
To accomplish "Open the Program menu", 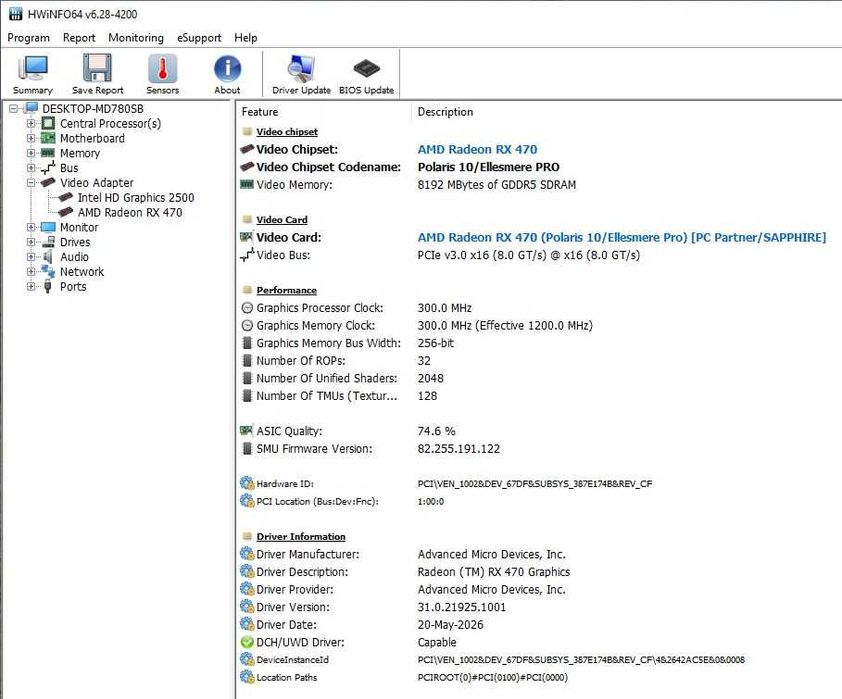I will click(x=28, y=38).
